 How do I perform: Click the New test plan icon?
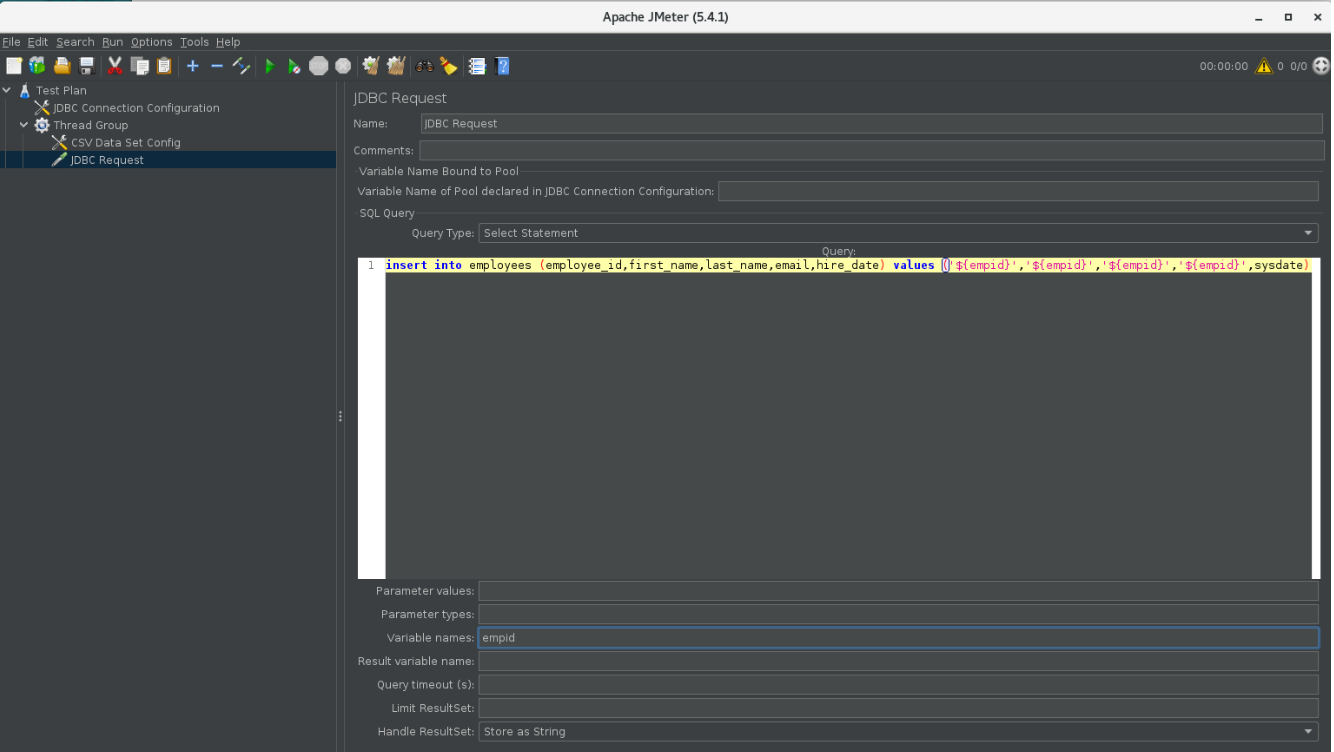[13, 66]
